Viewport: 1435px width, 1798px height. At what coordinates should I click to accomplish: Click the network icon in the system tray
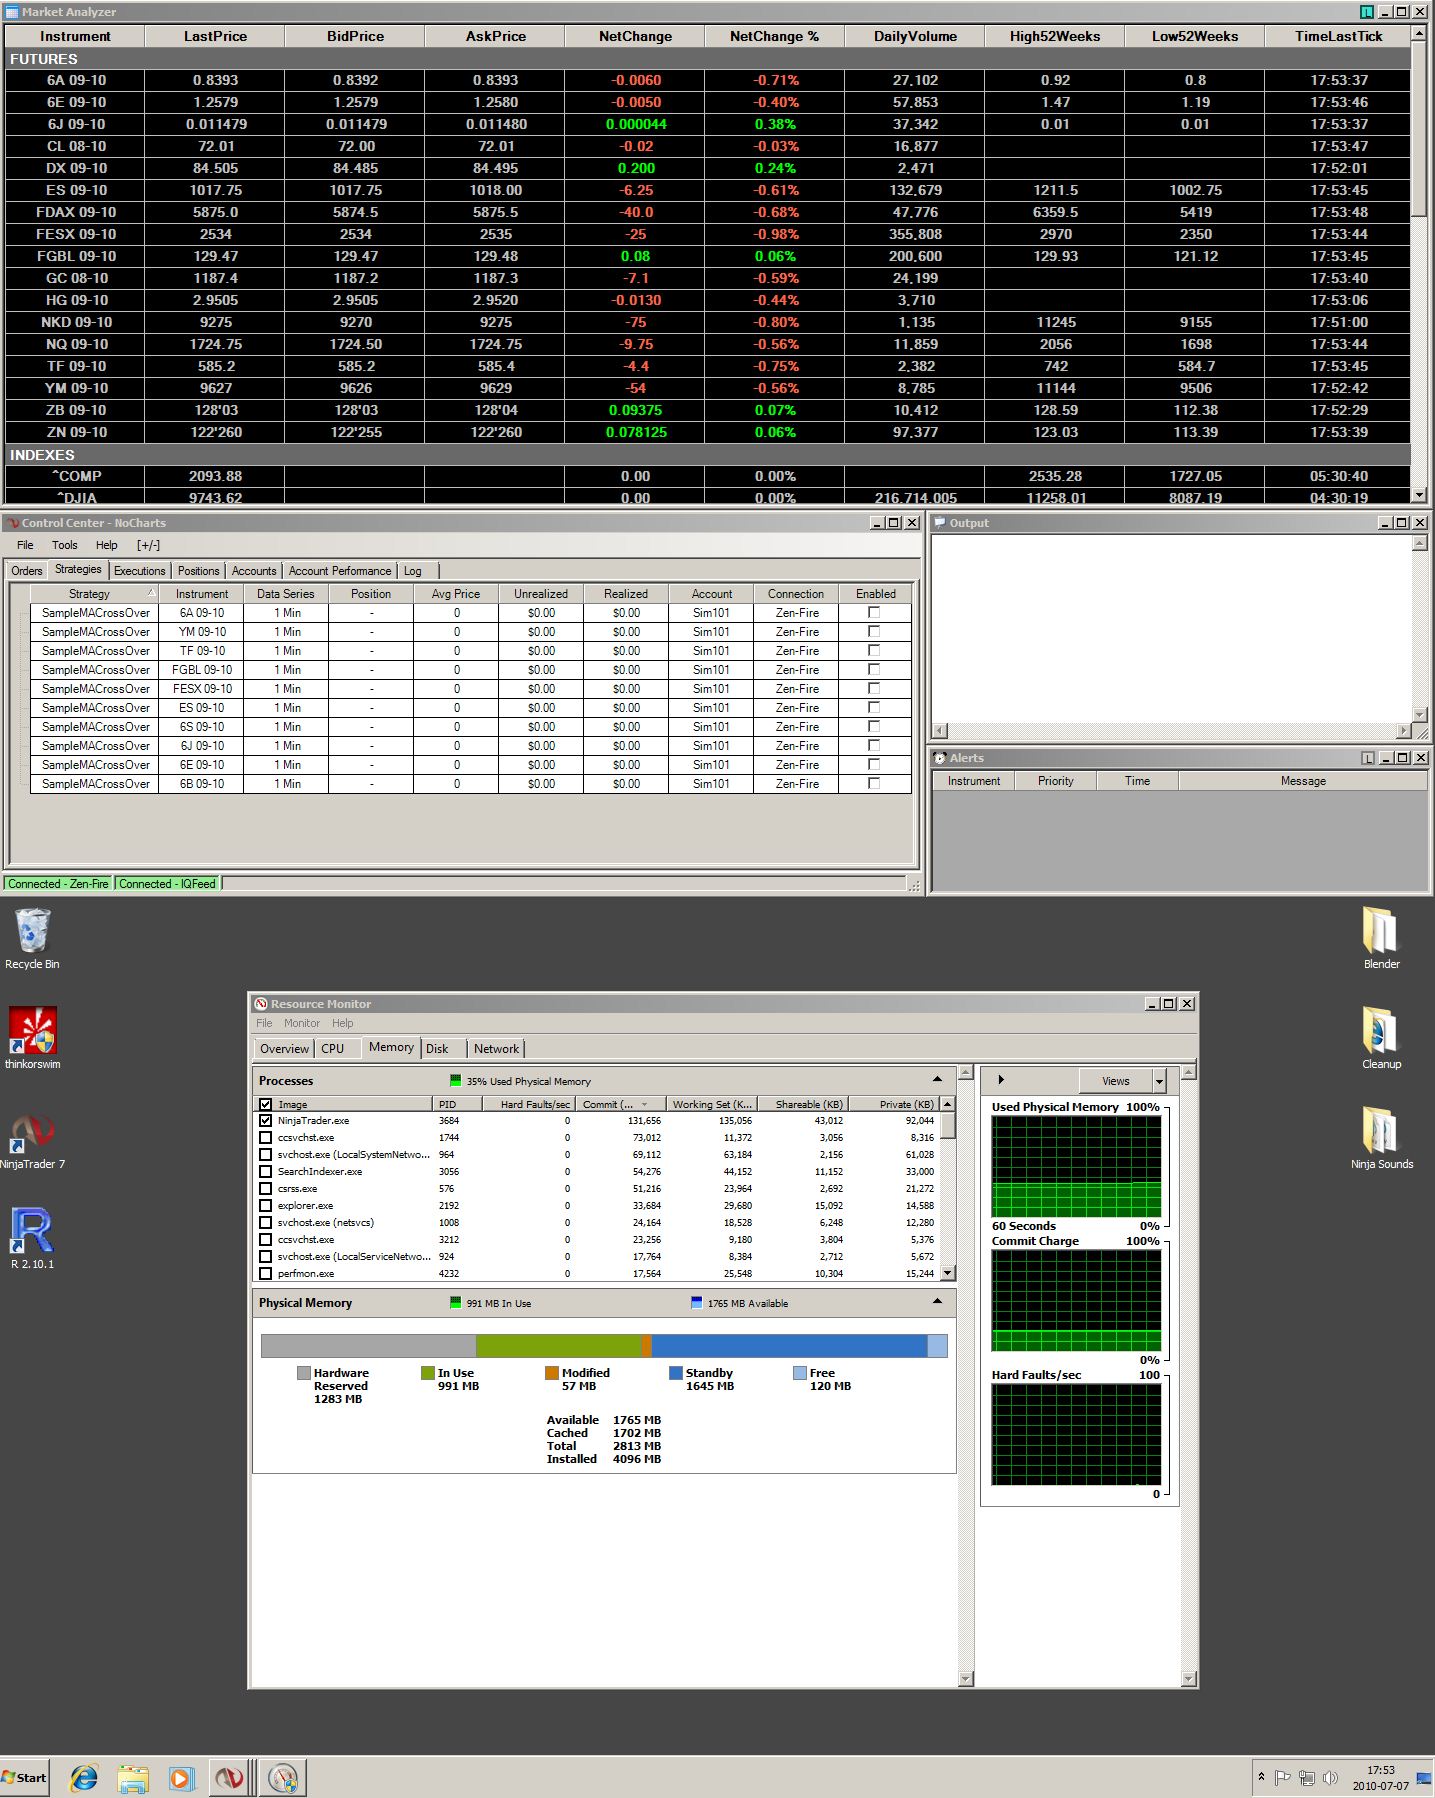pyautogui.click(x=1306, y=1777)
